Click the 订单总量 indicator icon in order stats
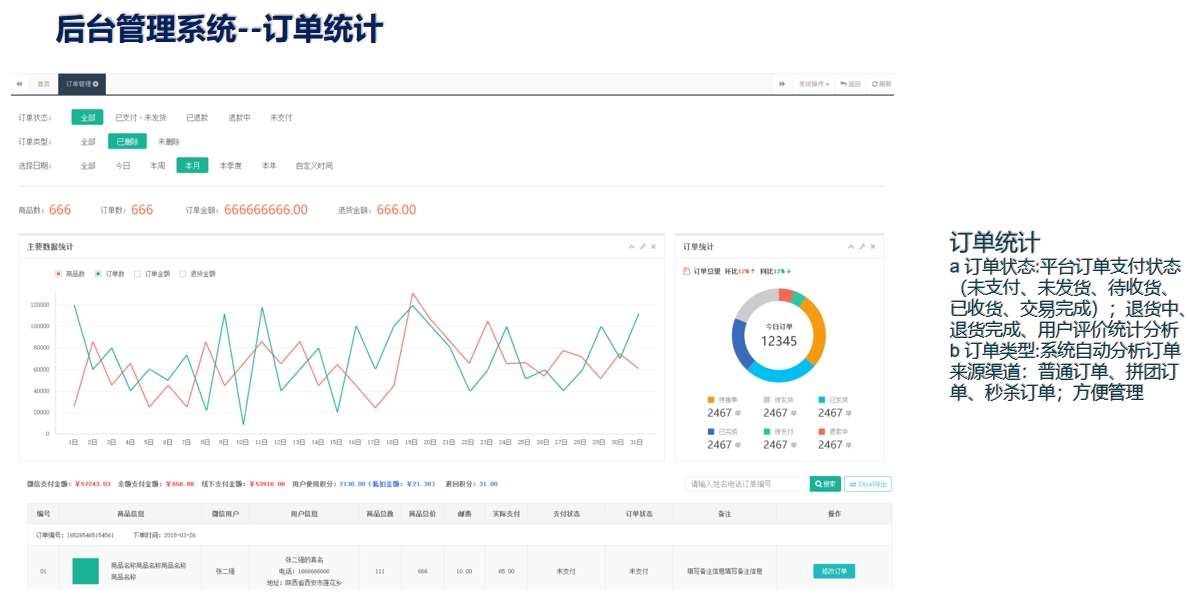 687,270
